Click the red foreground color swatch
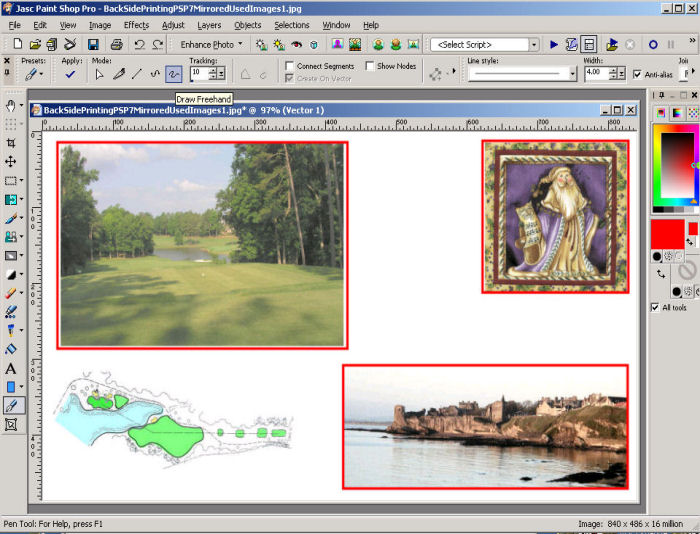 (665, 236)
